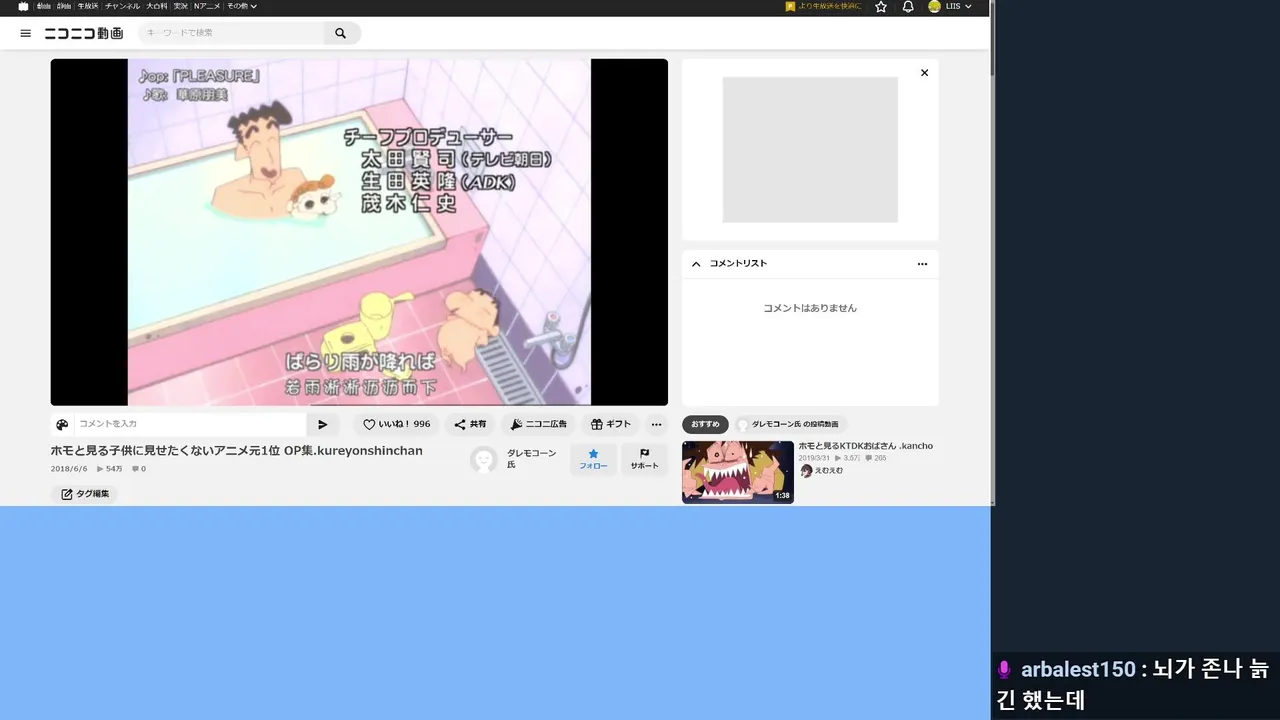Open the hamburger menu beside the Niconico logo
Screen dimensions: 1280x720
click(26, 33)
